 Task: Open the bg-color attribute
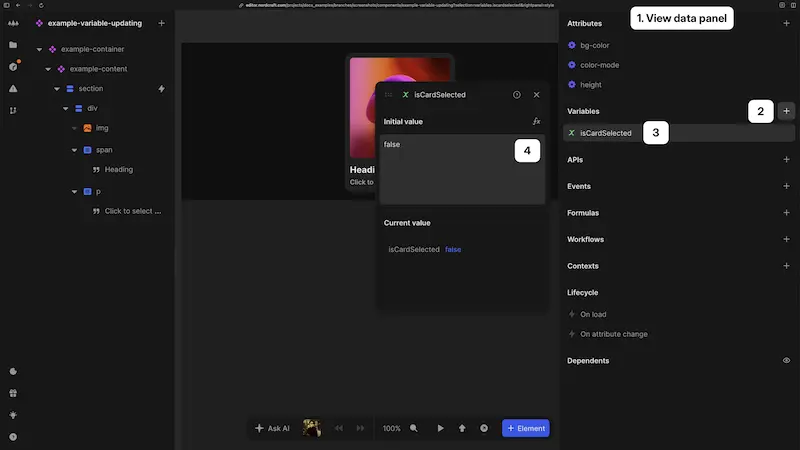[x=594, y=45]
